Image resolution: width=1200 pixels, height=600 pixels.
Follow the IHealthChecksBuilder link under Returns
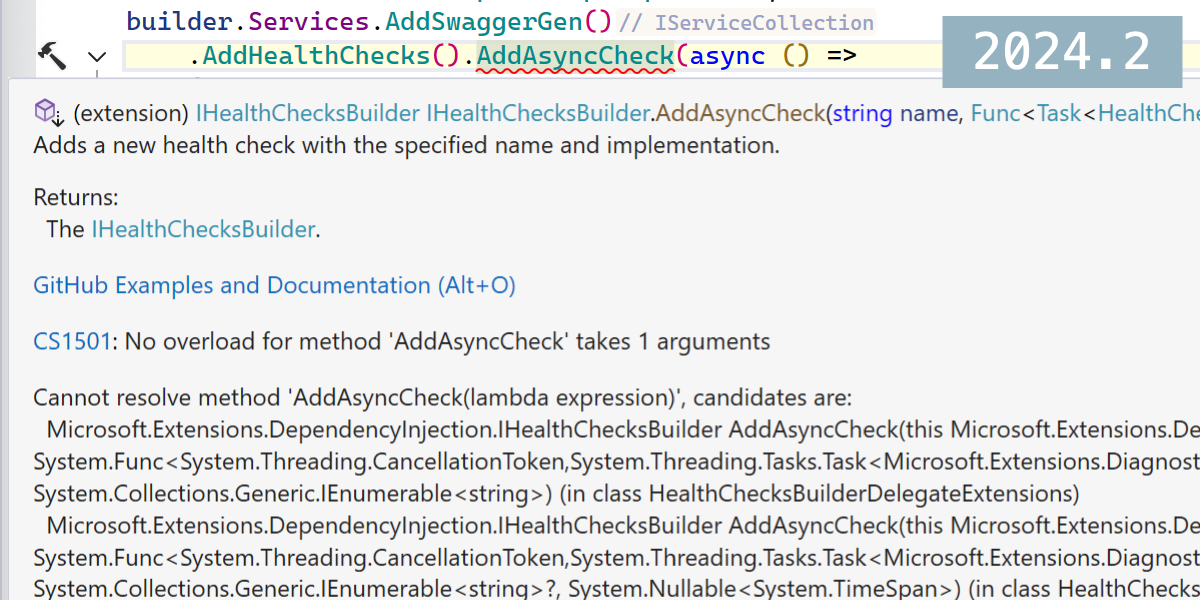point(203,229)
